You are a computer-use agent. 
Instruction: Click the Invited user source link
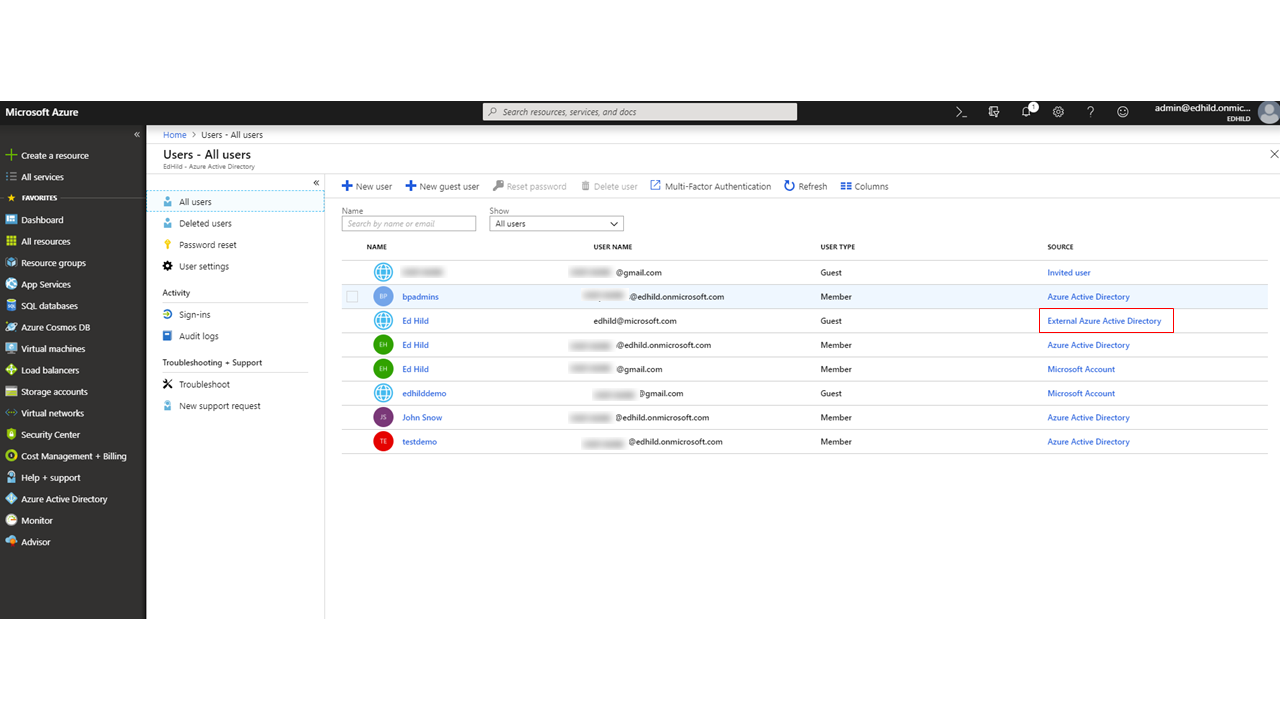coord(1069,272)
